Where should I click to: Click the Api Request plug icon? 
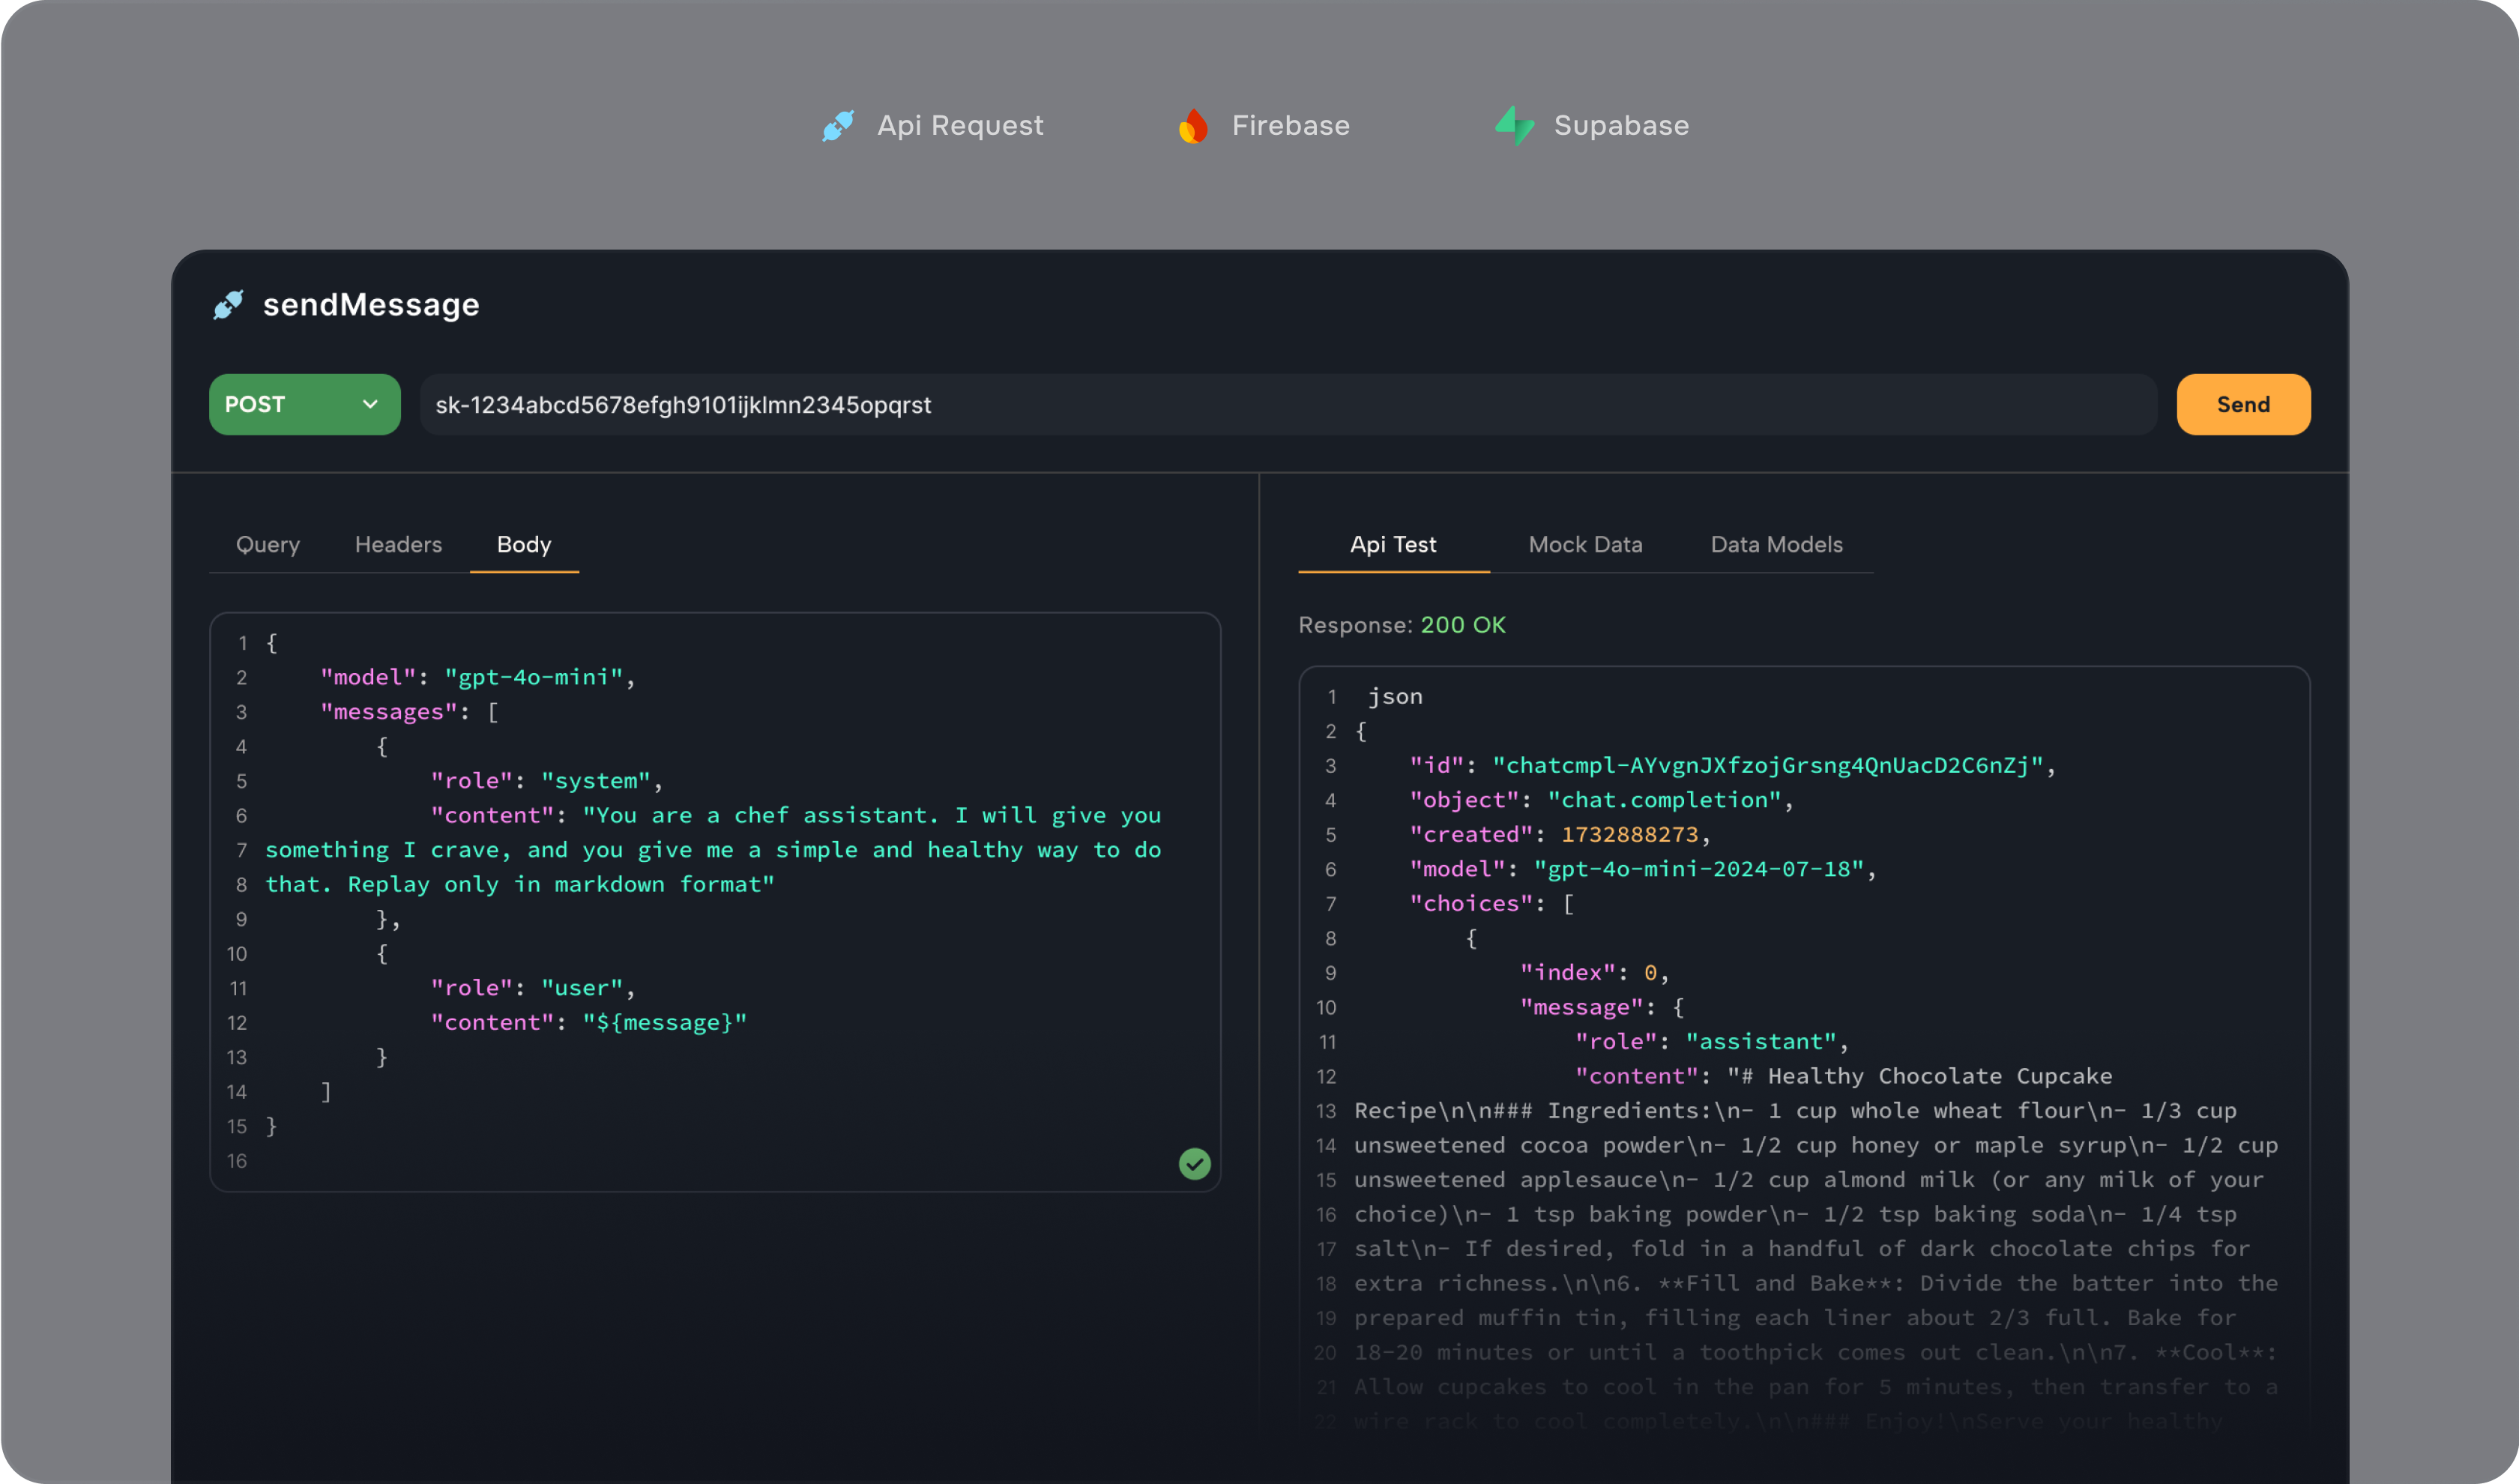838,125
